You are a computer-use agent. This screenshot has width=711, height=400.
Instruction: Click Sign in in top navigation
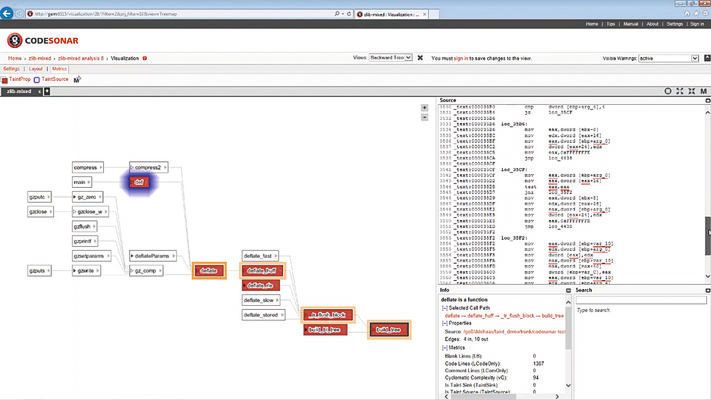pos(697,24)
